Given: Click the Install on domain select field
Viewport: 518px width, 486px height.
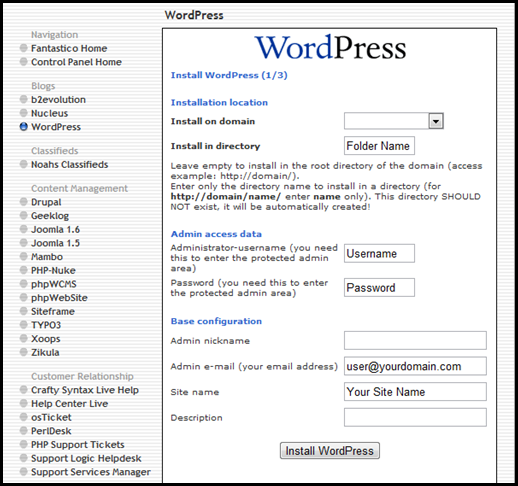Looking at the screenshot, I should pyautogui.click(x=394, y=121).
